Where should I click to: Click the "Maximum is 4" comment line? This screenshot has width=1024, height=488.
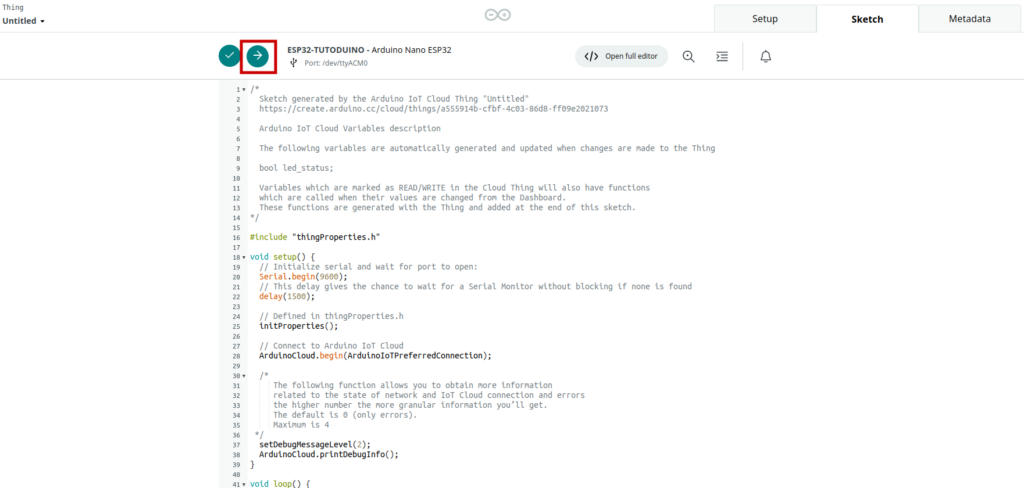[301, 425]
